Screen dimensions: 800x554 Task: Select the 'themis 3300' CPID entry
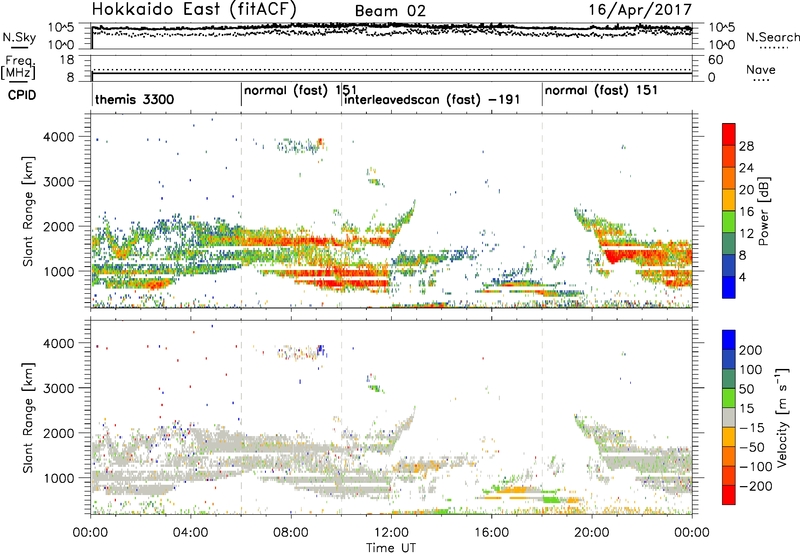point(134,99)
